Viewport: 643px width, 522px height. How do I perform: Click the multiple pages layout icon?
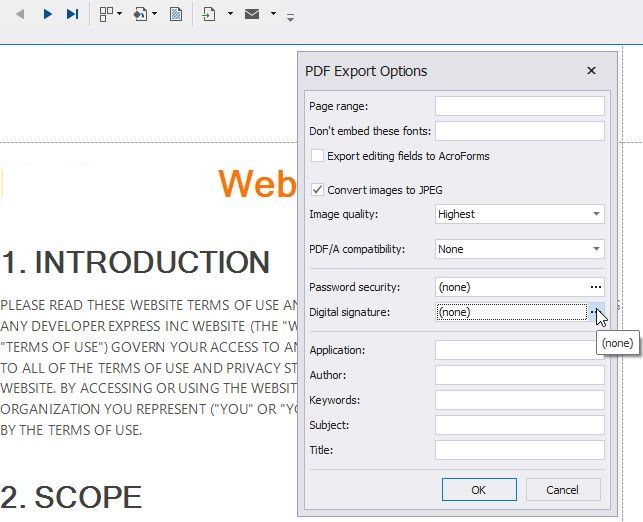(106, 15)
